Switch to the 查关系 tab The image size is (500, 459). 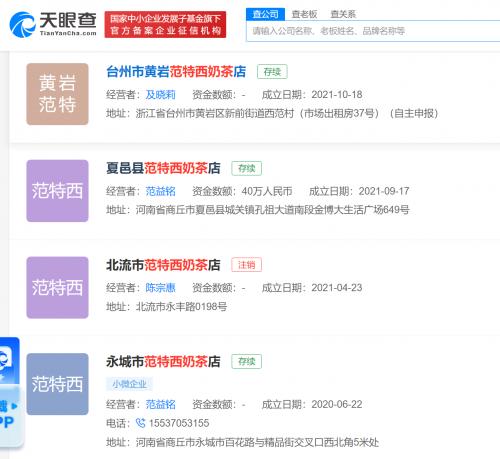(343, 14)
